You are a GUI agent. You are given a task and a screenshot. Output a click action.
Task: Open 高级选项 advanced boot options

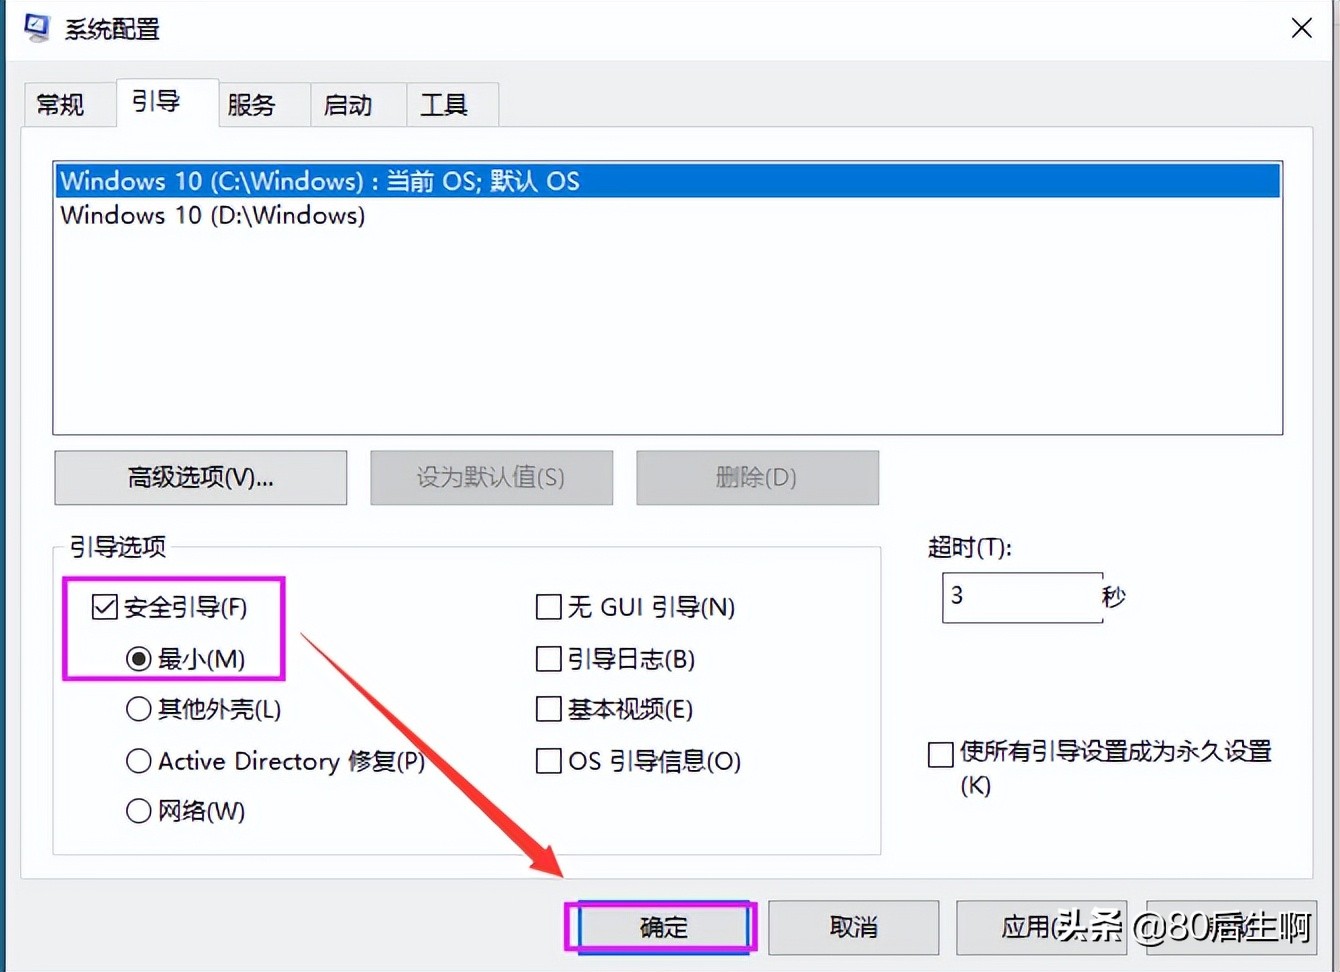[x=199, y=478]
